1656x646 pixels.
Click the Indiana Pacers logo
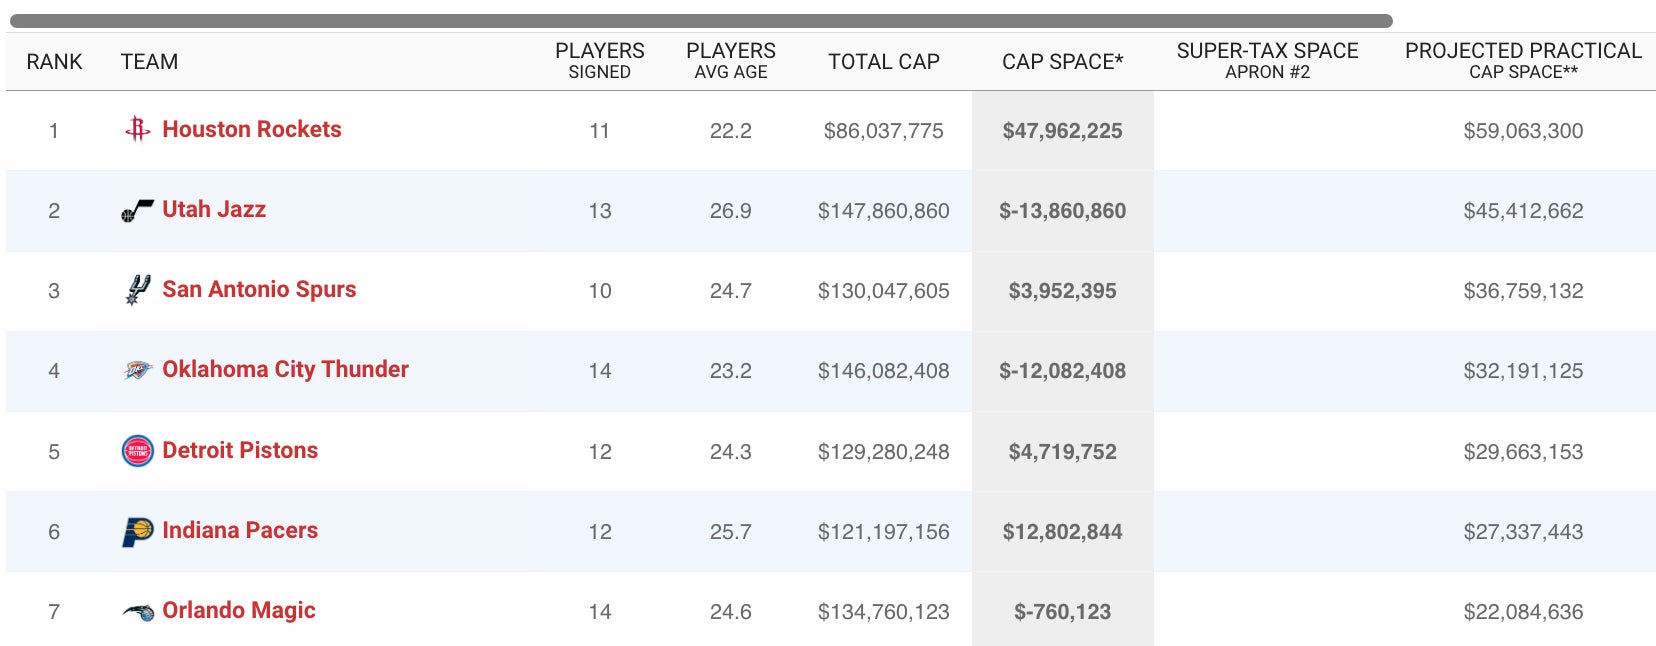click(x=137, y=531)
